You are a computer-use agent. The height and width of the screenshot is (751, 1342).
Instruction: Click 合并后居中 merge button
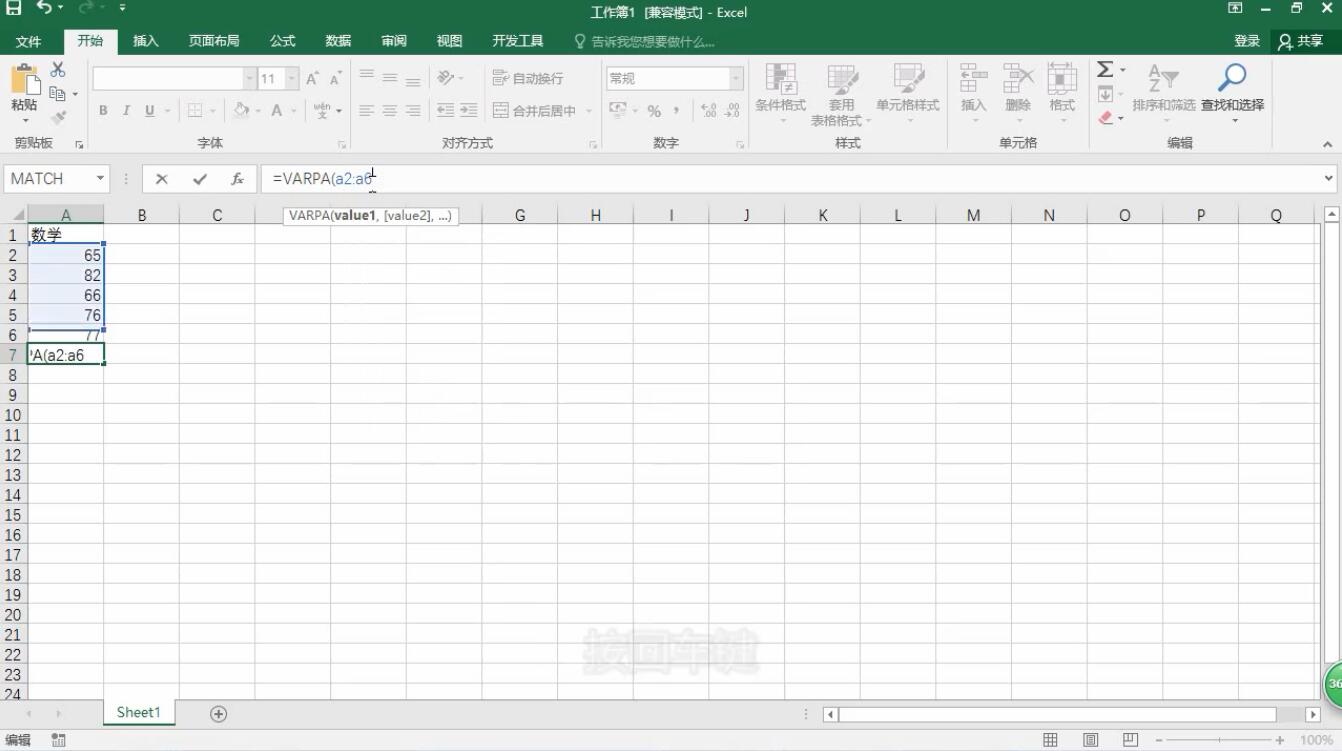click(535, 111)
